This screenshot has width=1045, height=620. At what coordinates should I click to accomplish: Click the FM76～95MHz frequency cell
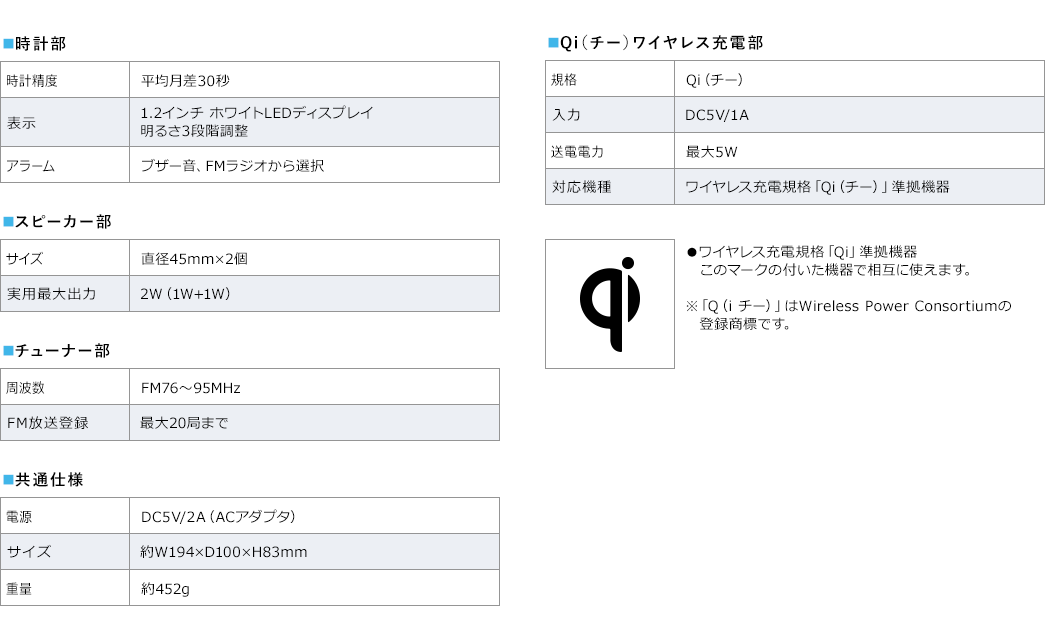pos(315,387)
